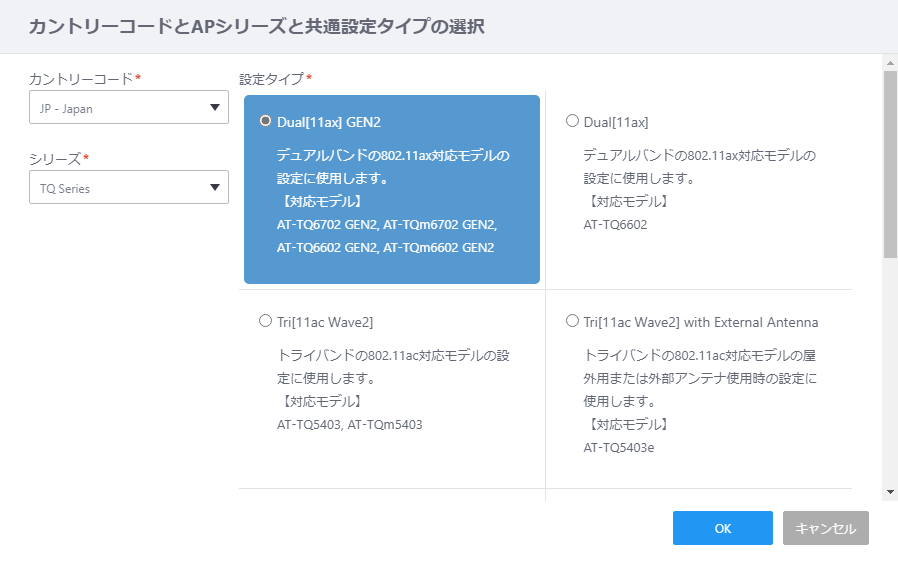Click the AT-TQ5403e model description
Screen dimensions: 898x569
point(619,448)
